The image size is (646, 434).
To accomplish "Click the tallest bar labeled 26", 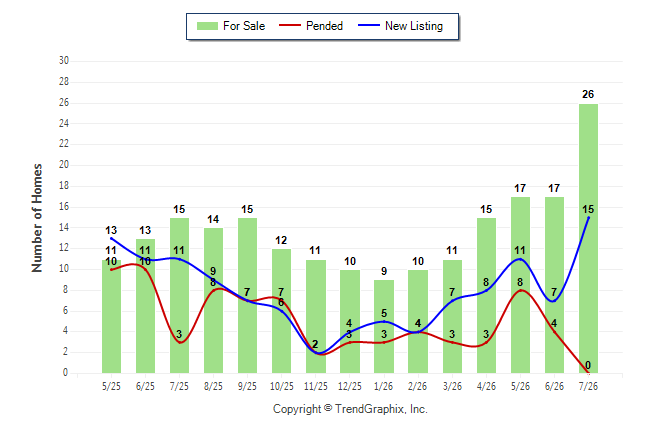I will click(x=588, y=238).
